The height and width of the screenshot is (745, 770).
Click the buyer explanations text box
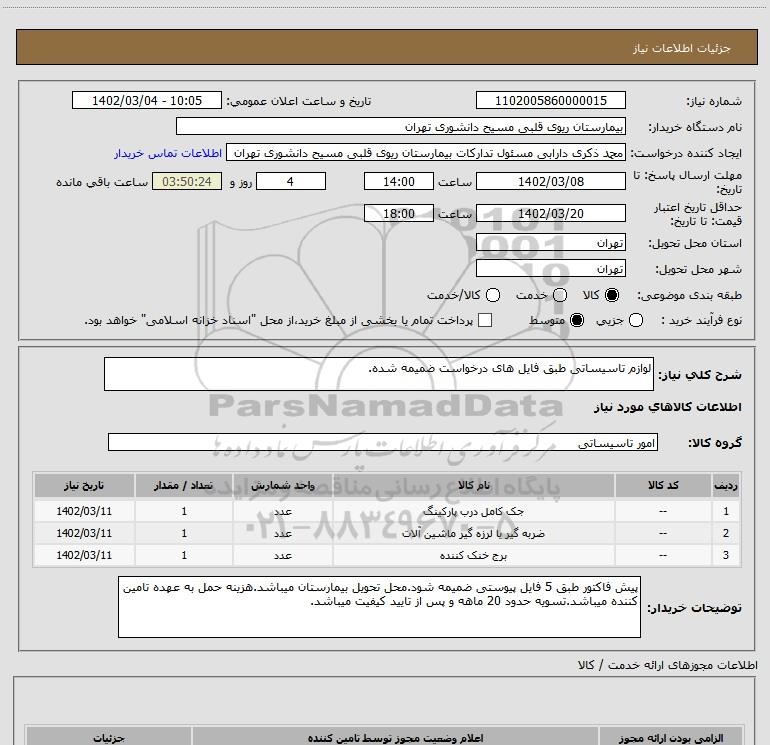[x=379, y=607]
